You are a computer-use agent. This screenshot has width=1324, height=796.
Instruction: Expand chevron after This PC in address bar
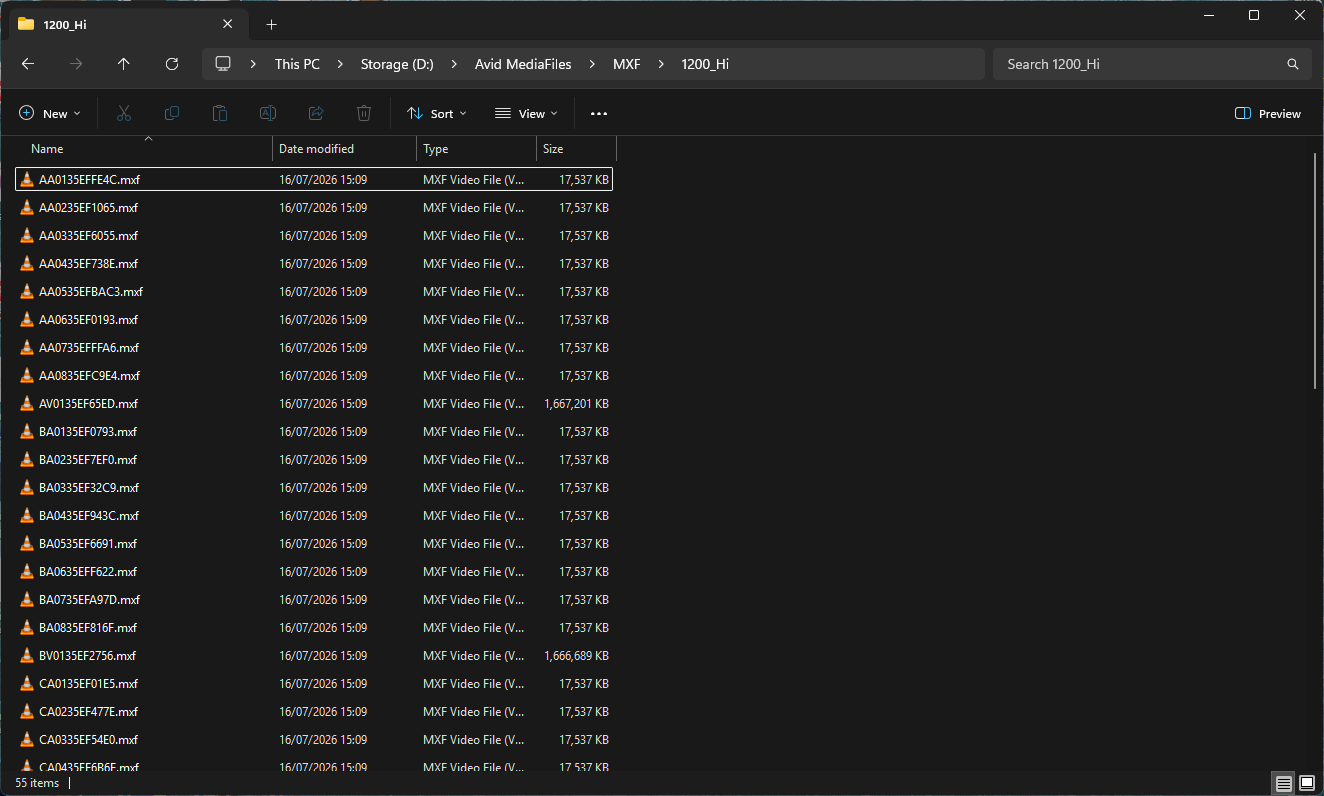click(341, 64)
